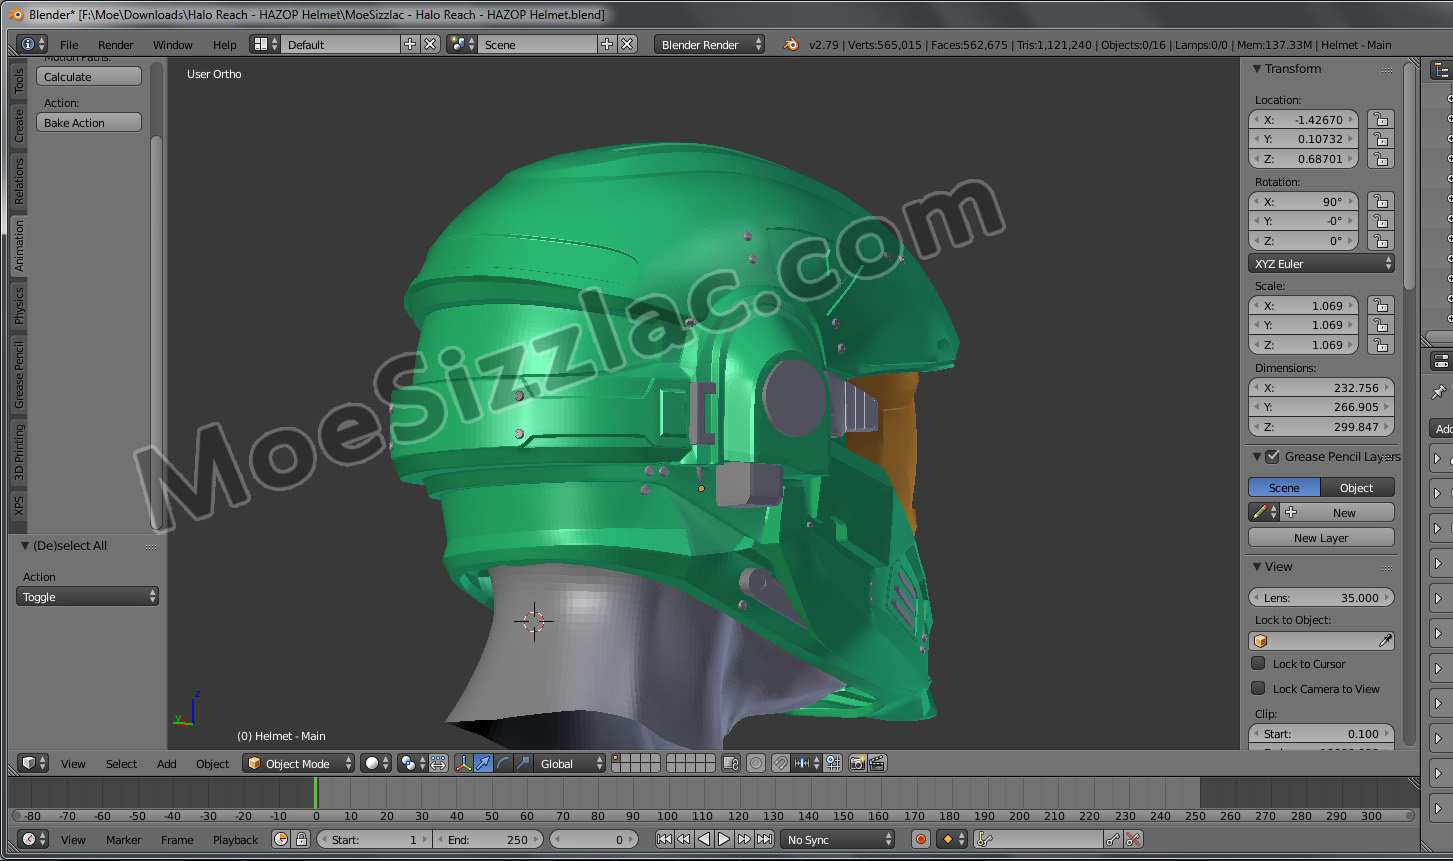Toggle the Location Y lock

click(1380, 139)
